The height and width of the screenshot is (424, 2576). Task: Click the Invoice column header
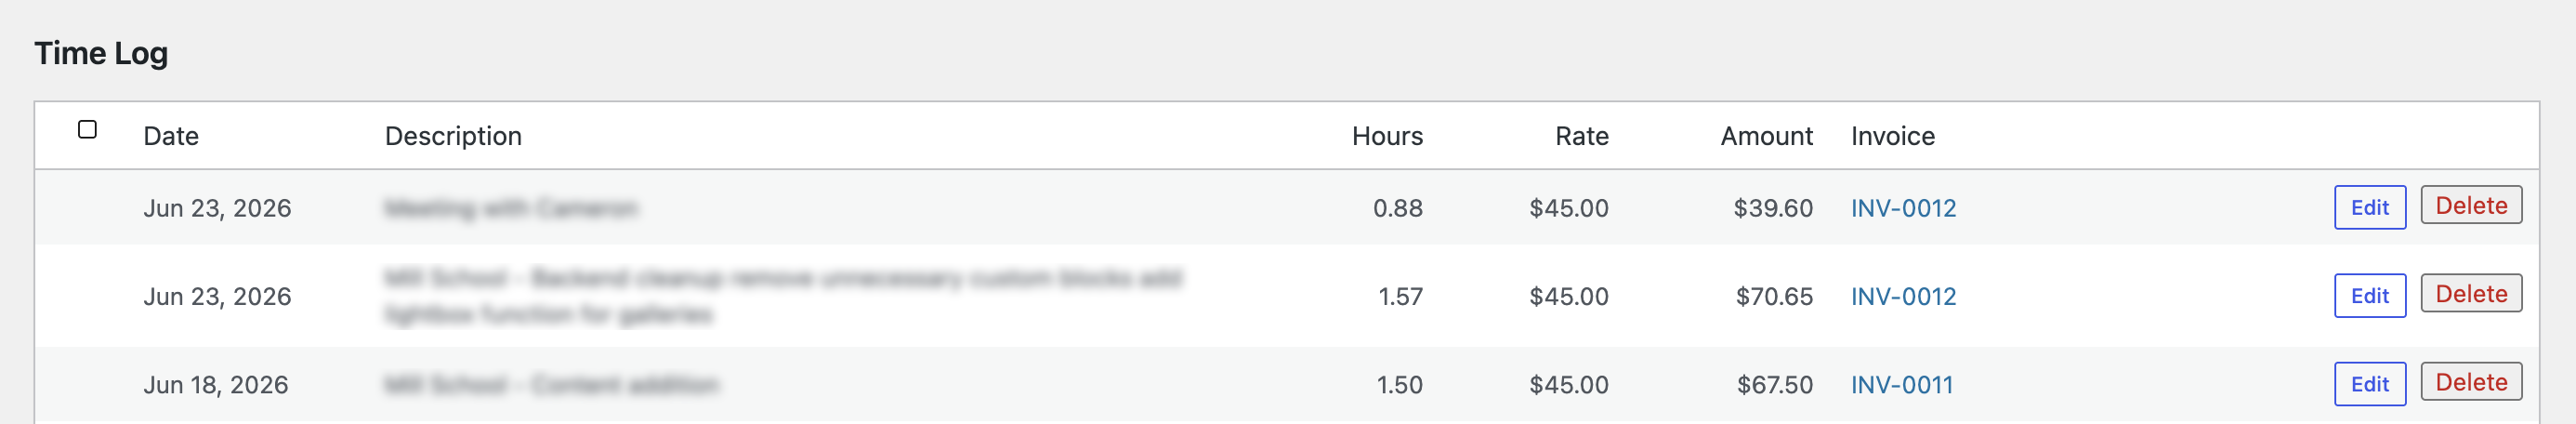click(x=1892, y=136)
